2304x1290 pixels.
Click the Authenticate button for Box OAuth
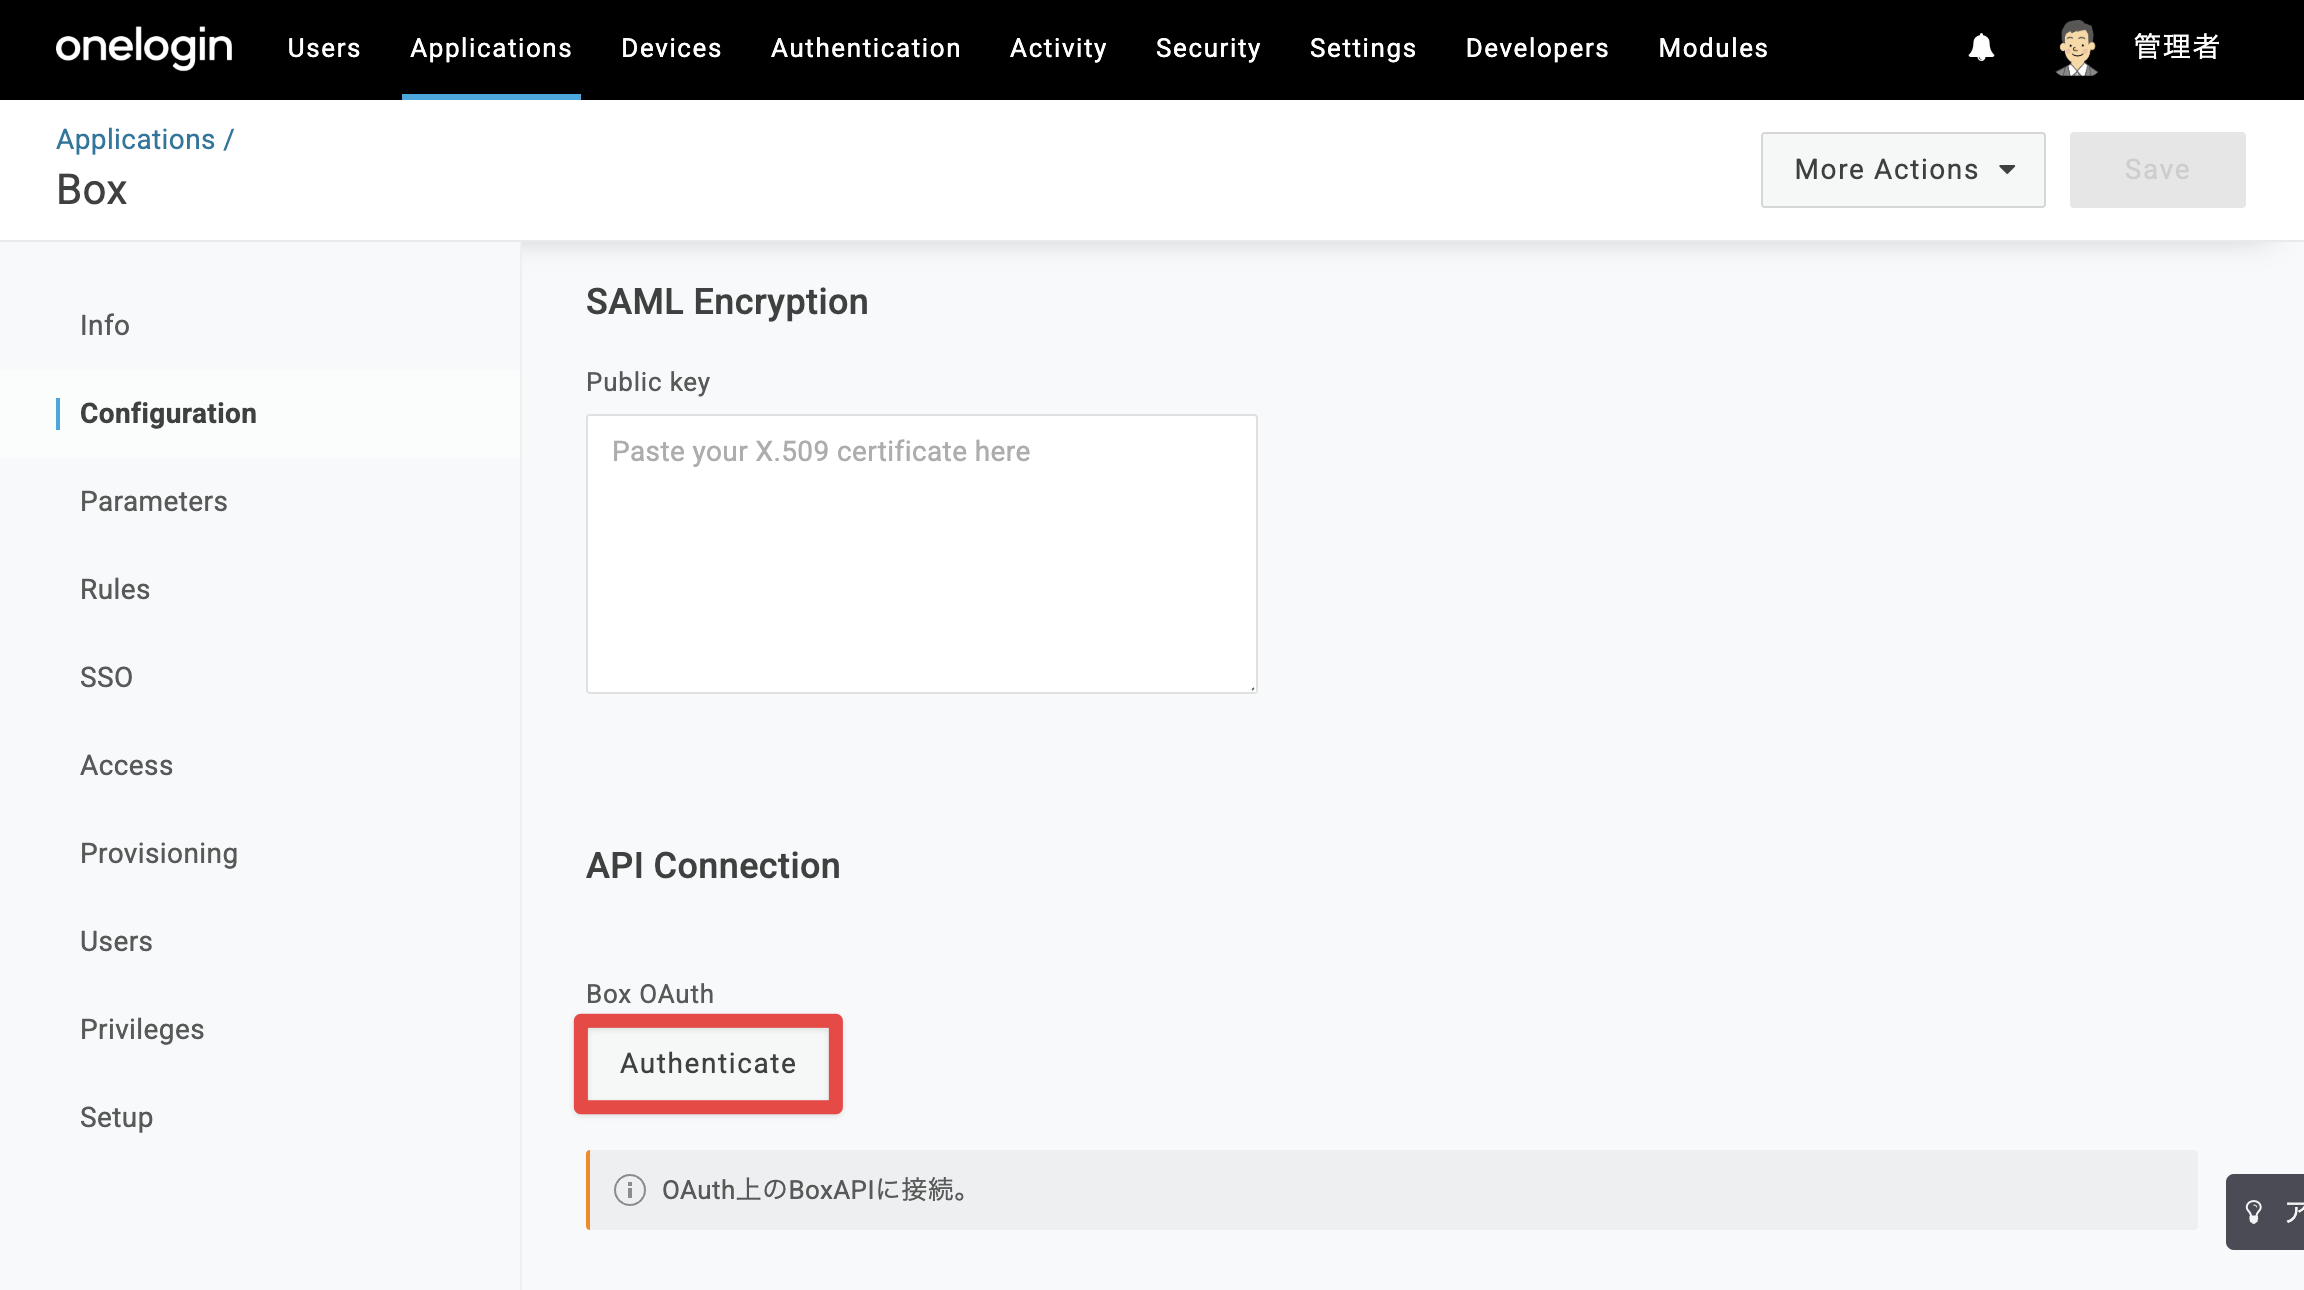[708, 1063]
